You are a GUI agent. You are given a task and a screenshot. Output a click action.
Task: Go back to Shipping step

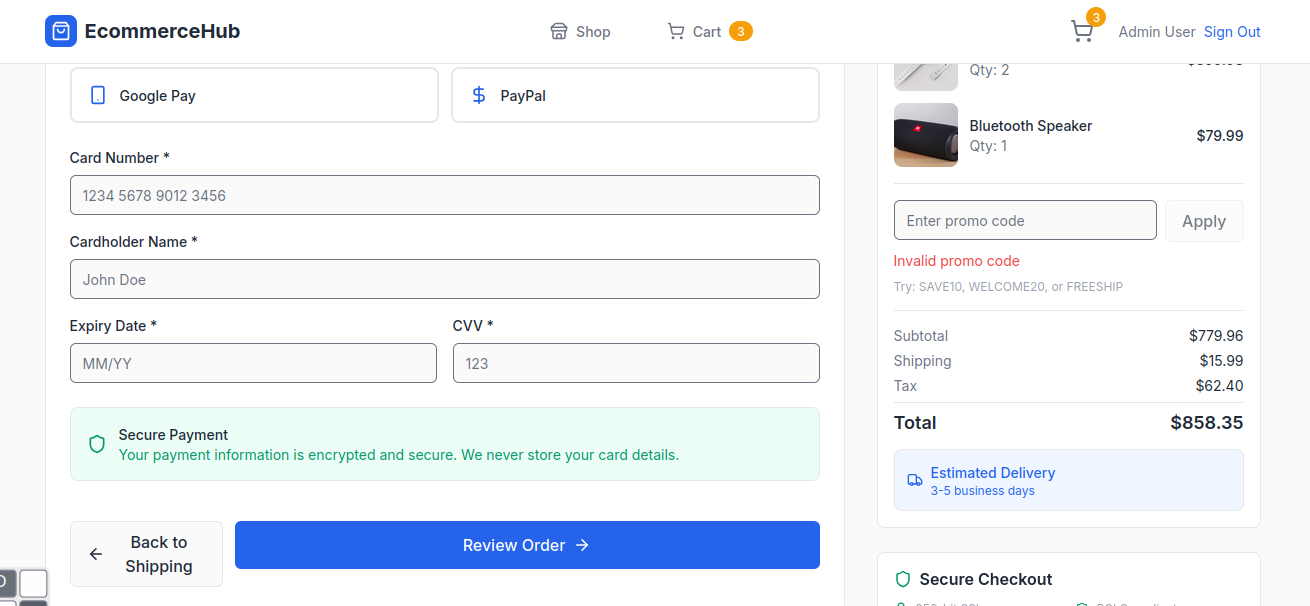click(x=146, y=554)
